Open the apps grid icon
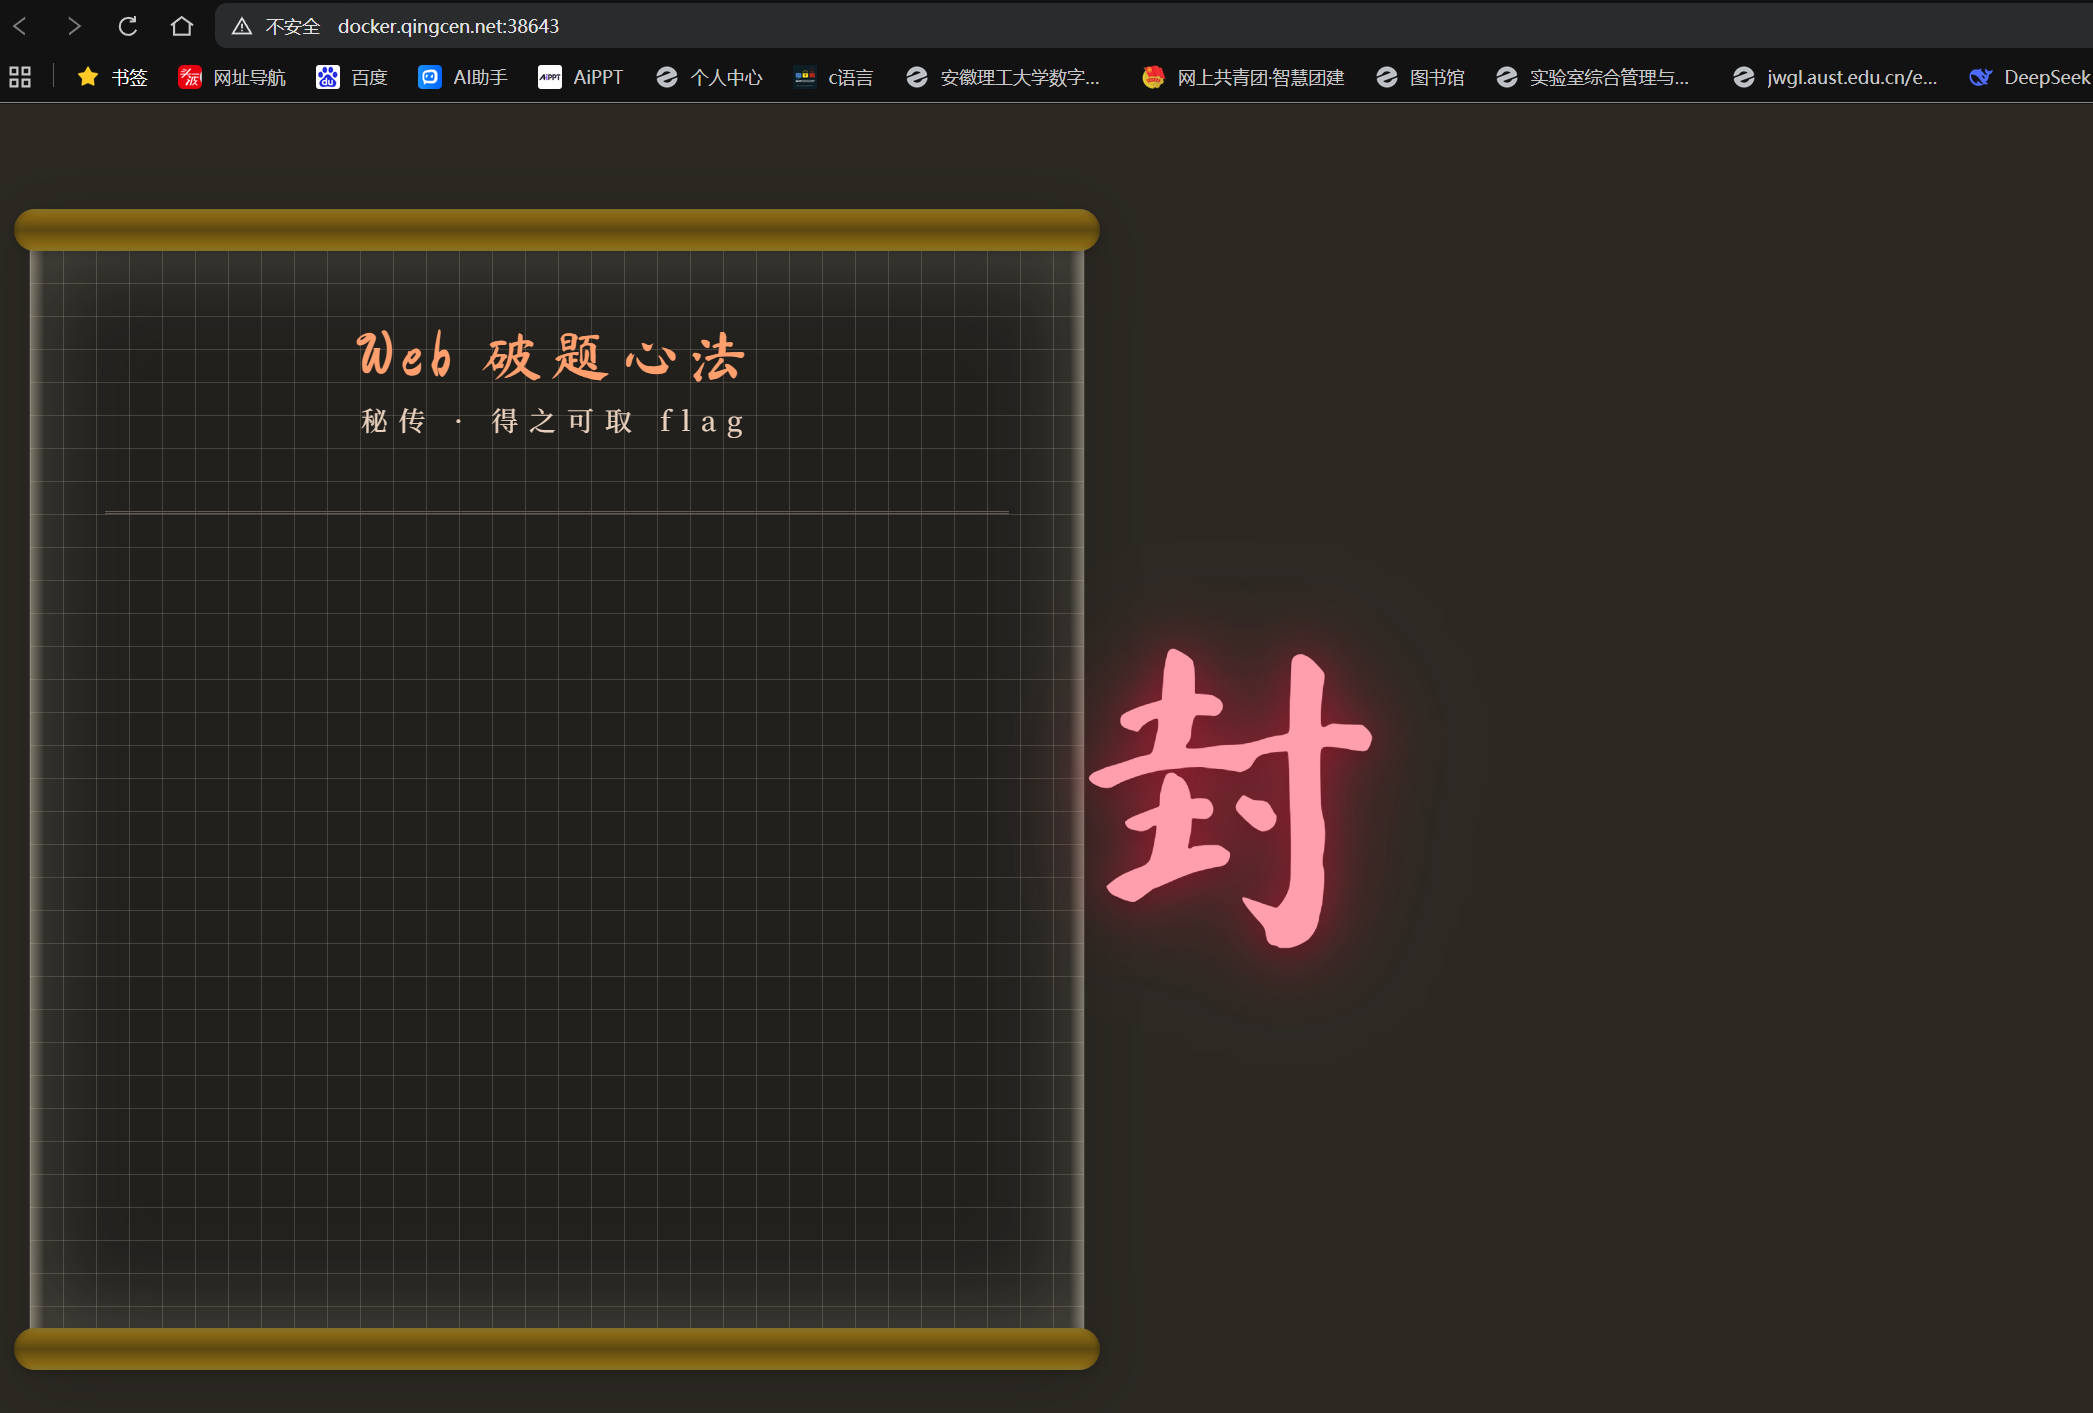Viewport: 2093px width, 1413px height. click(20, 77)
